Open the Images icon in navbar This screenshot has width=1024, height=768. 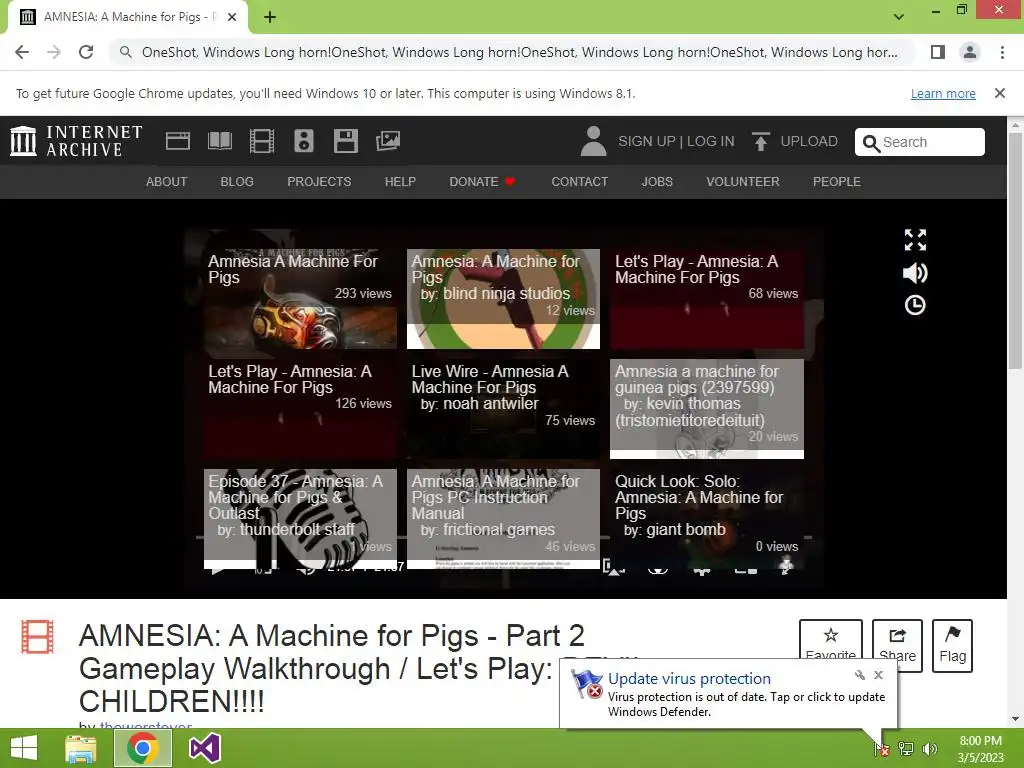click(x=388, y=141)
